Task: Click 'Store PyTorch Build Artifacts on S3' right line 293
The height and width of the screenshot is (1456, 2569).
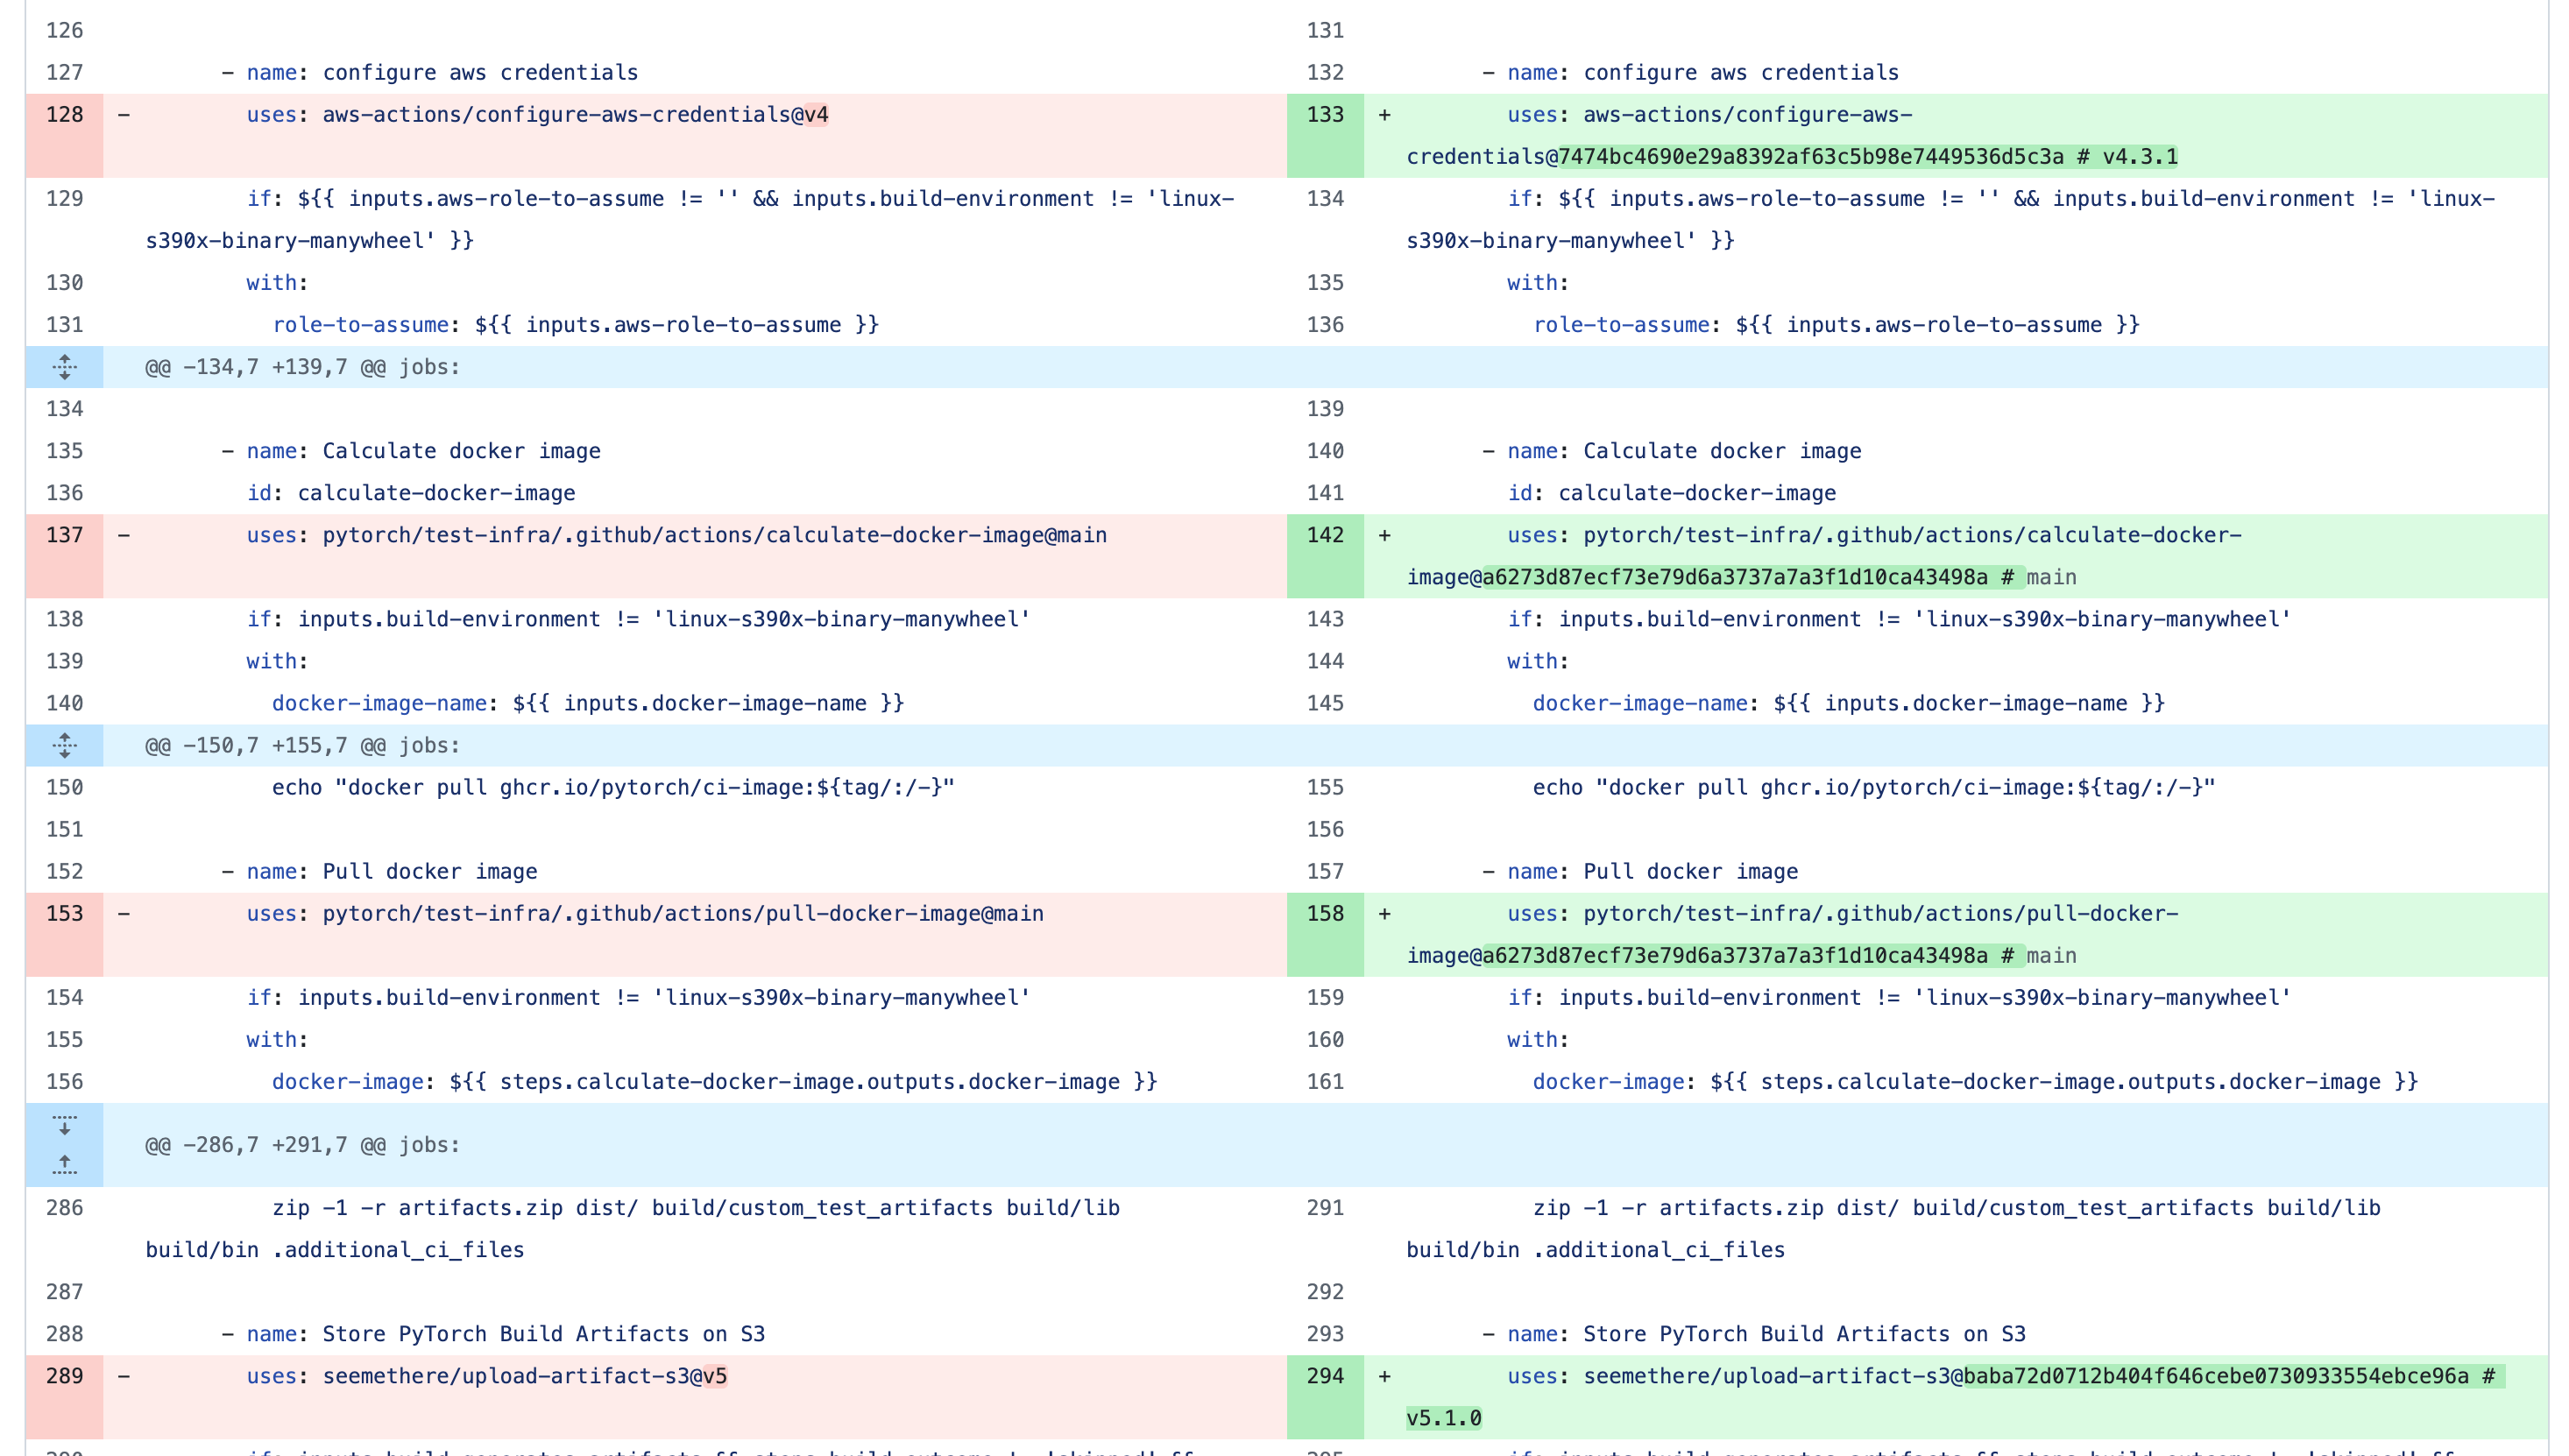Action: coord(1805,1334)
